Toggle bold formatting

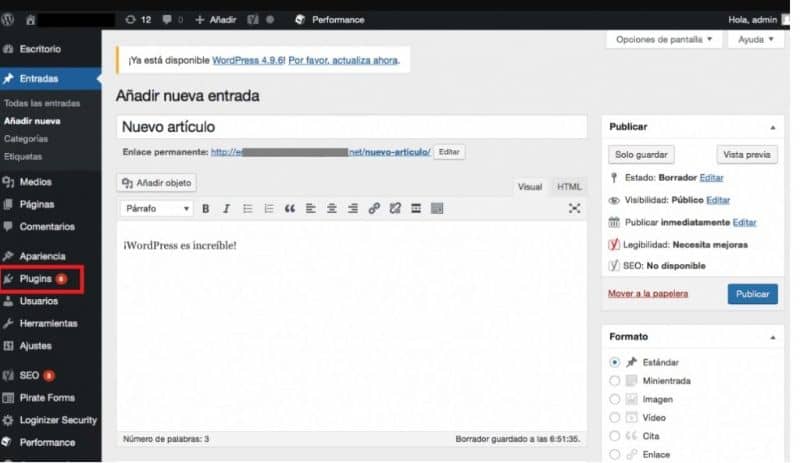[x=206, y=208]
